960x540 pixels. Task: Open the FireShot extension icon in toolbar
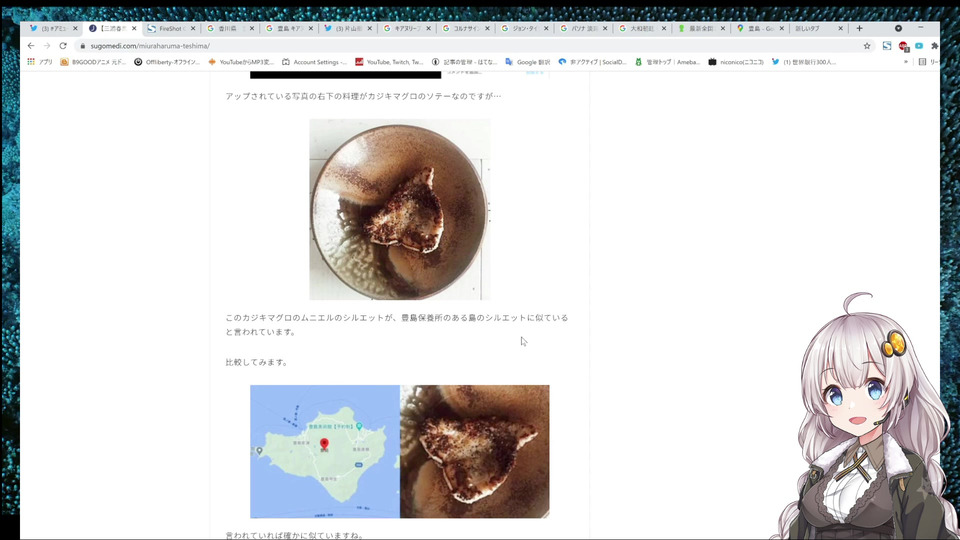(887, 46)
